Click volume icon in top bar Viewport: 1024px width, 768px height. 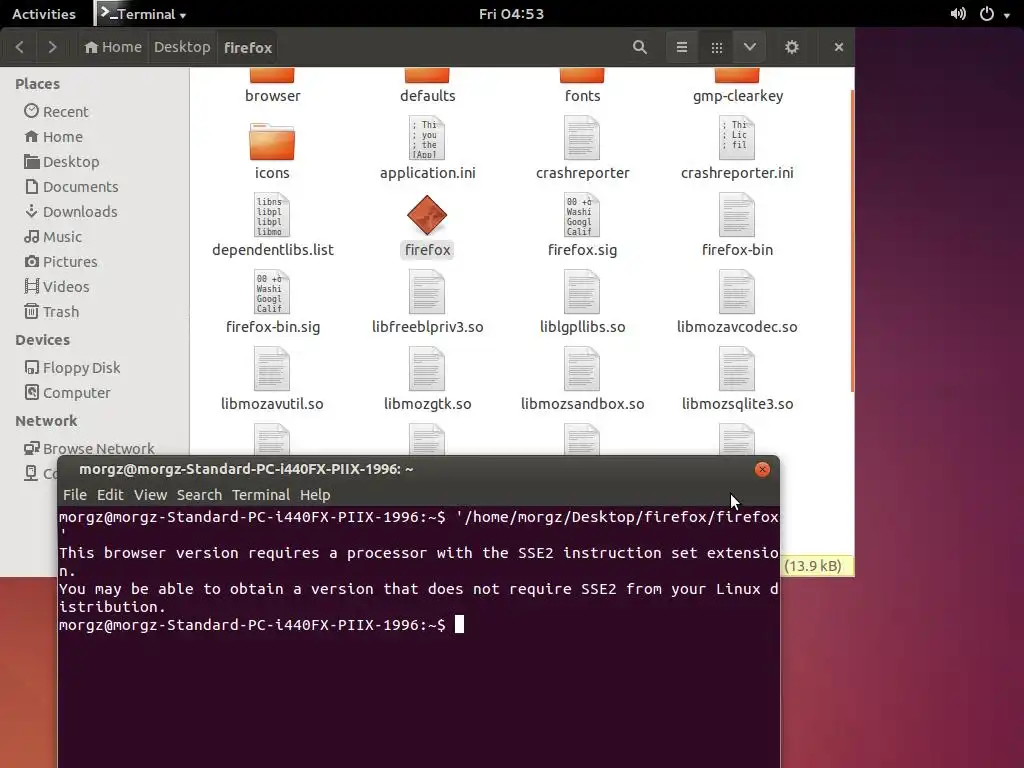coord(958,14)
